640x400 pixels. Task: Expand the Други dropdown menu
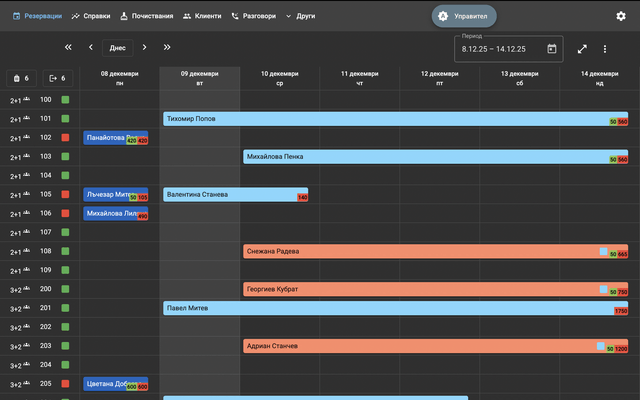click(x=300, y=16)
